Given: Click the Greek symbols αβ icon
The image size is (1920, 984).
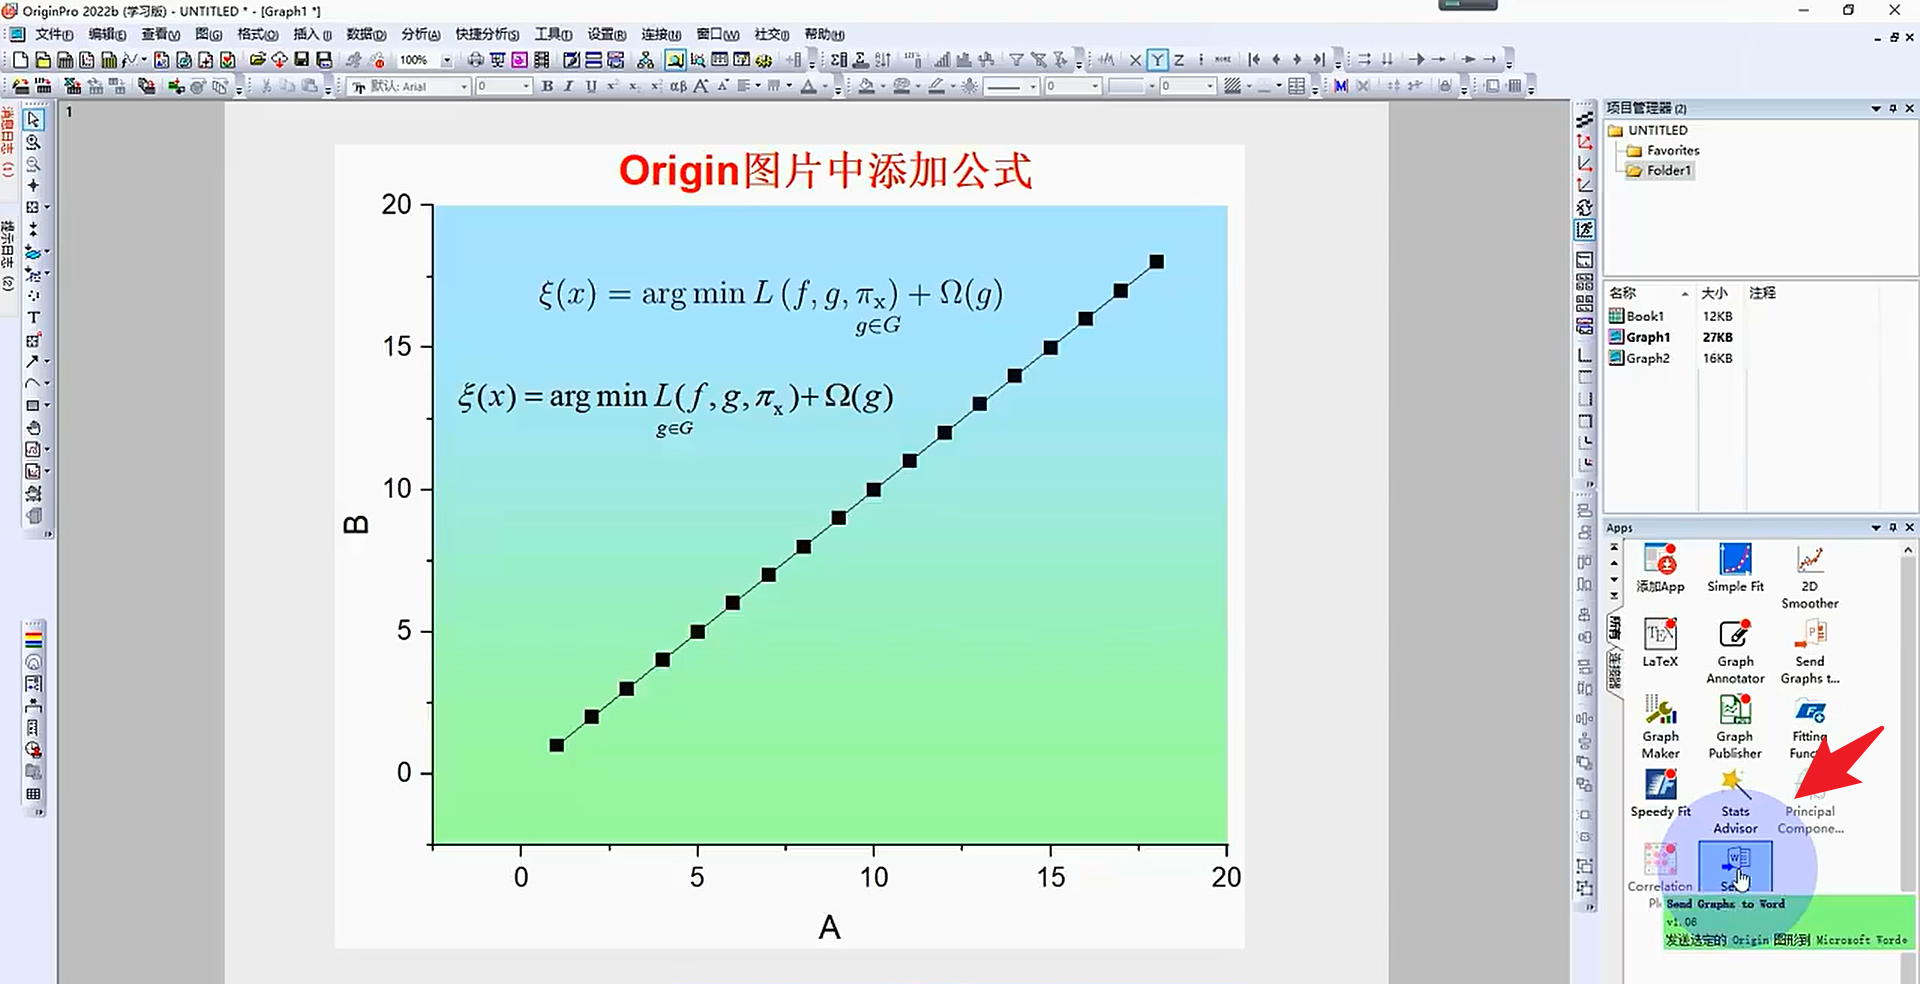Looking at the screenshot, I should 678,86.
